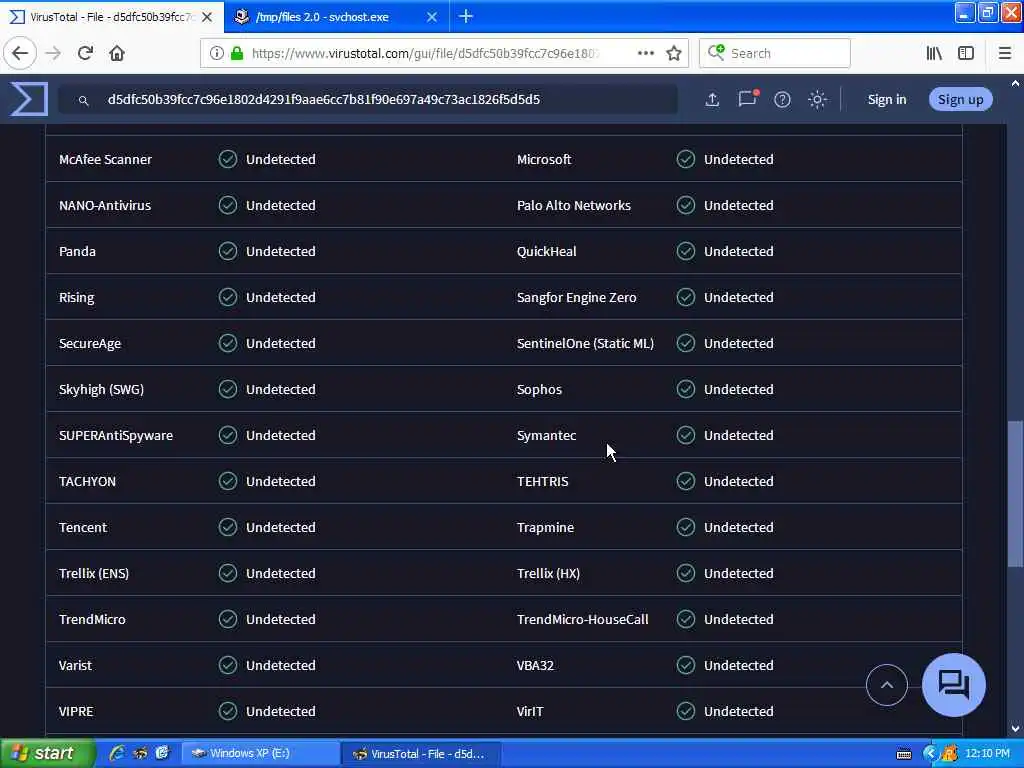Close the /tmp/files 2.0 tab
The image size is (1024, 768).
tap(432, 17)
